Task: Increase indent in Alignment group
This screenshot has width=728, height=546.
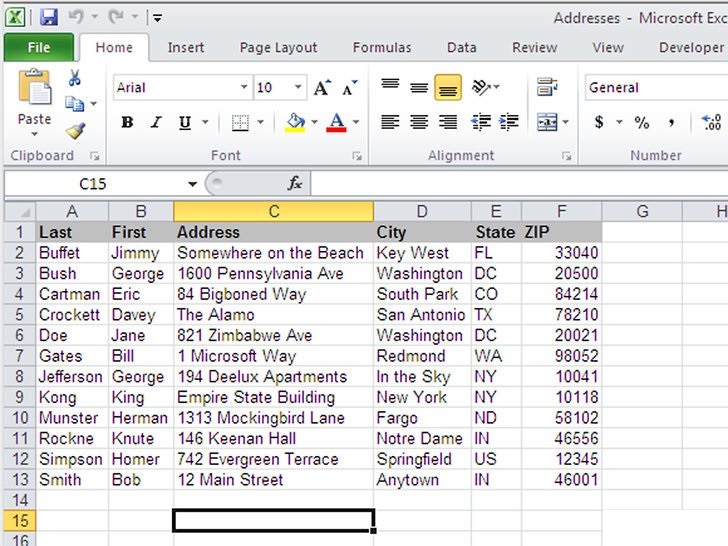Action: pyautogui.click(x=509, y=122)
